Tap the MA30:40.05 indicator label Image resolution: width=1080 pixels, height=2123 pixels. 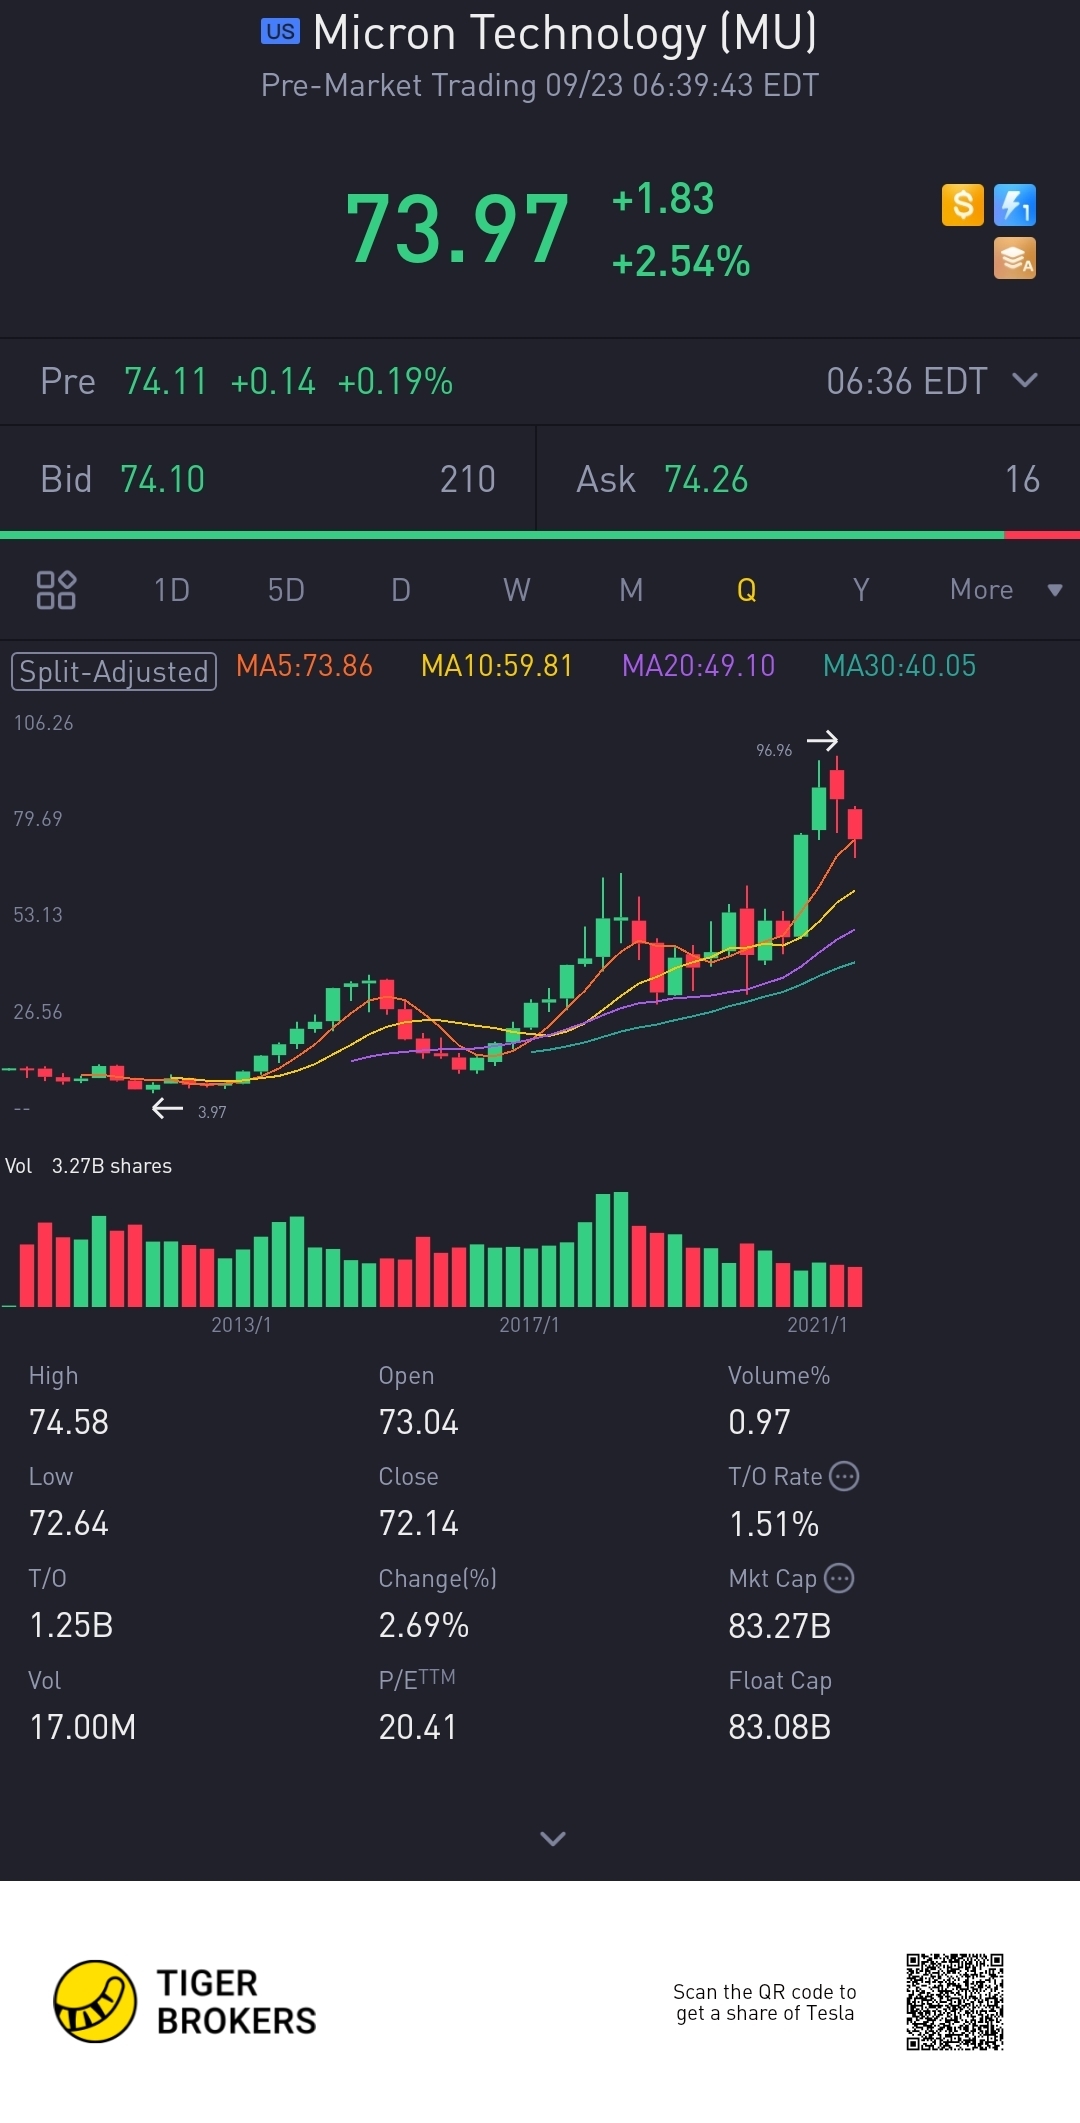pos(899,666)
